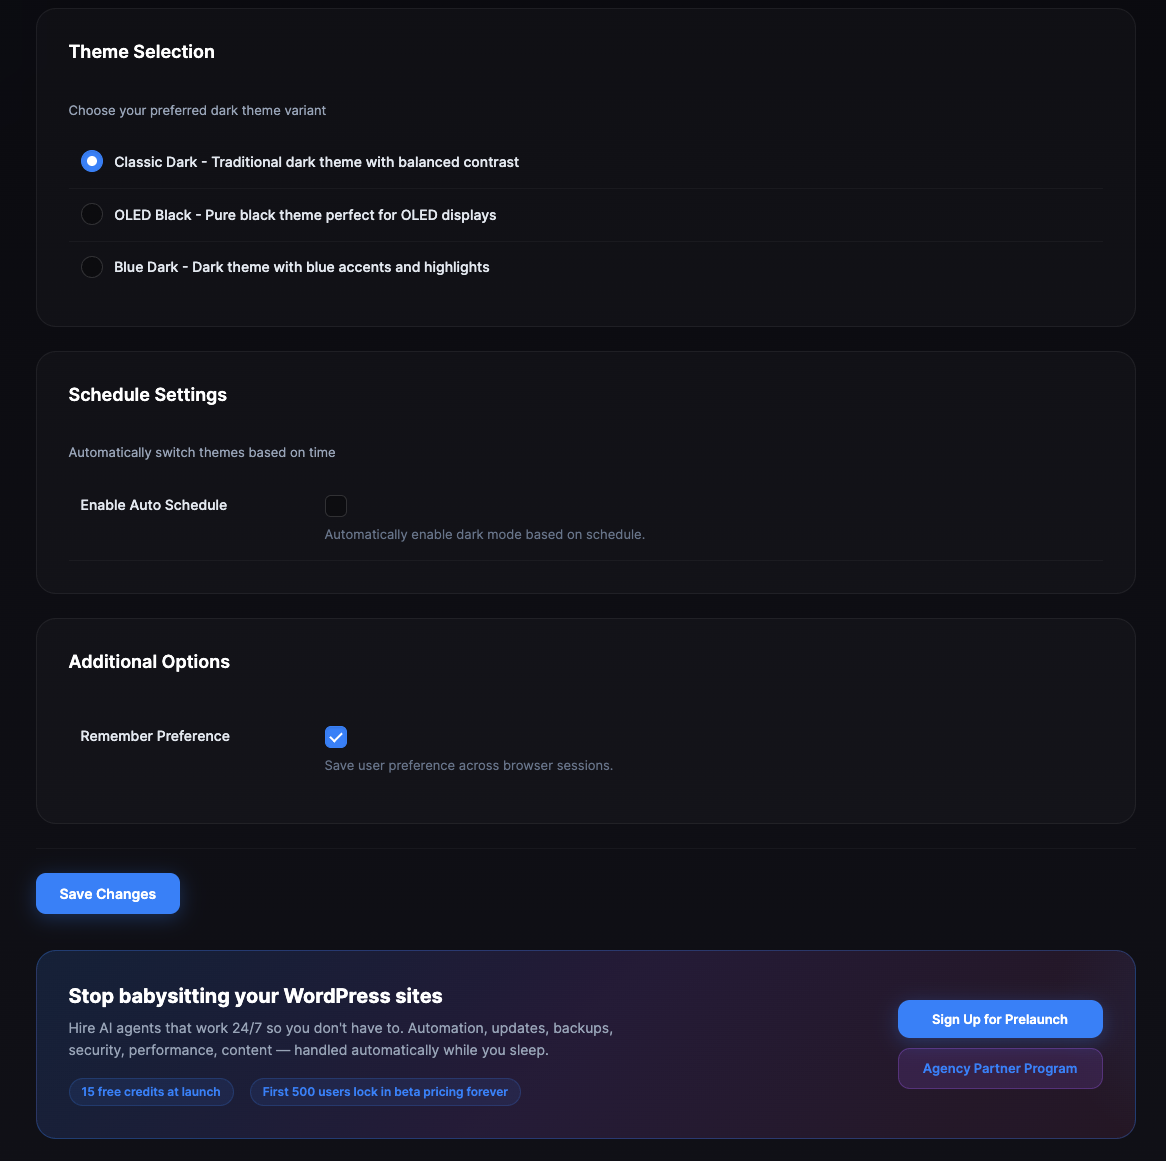
Task: Click the Remember Preference label
Action: click(155, 736)
